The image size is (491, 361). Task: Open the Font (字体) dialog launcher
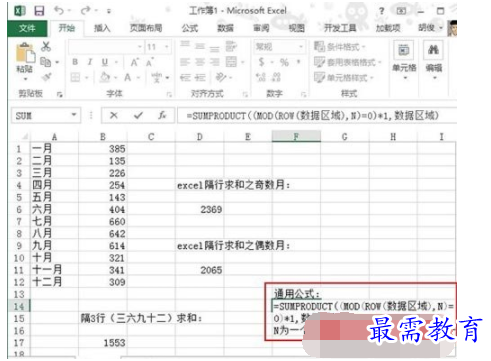(x=169, y=95)
